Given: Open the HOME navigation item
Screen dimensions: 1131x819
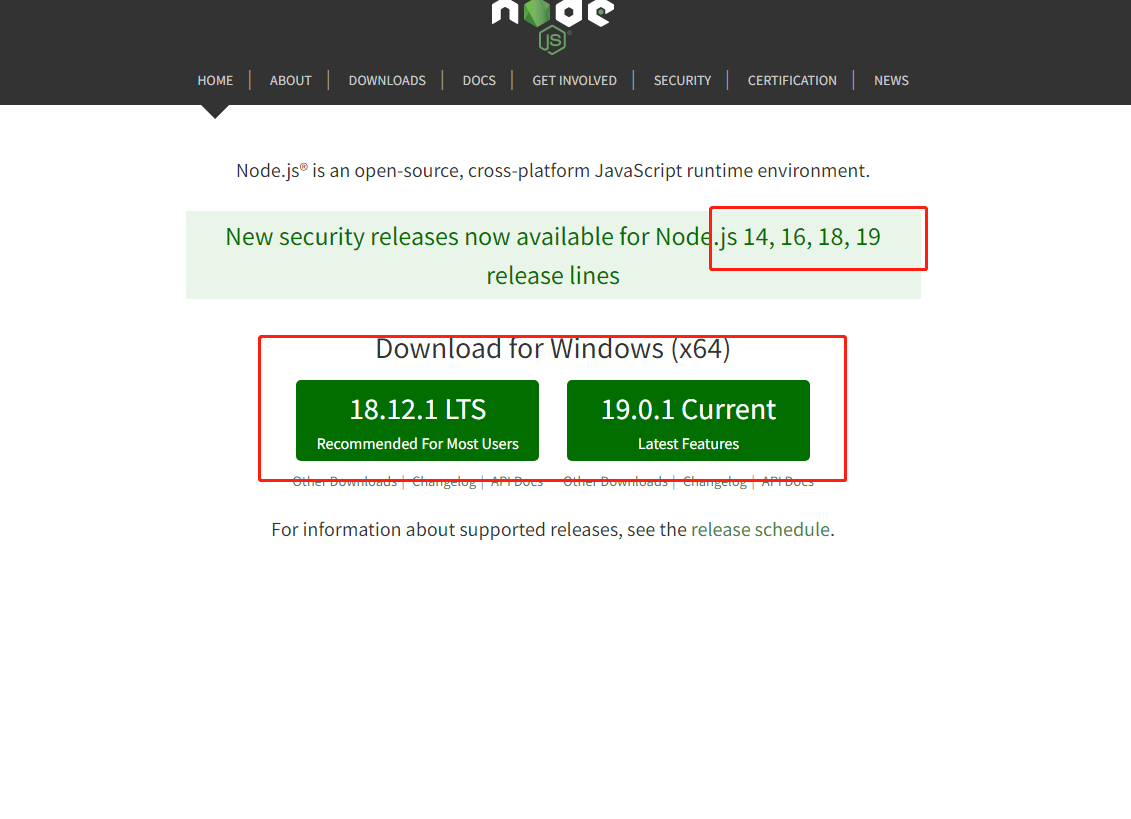Looking at the screenshot, I should (x=215, y=81).
